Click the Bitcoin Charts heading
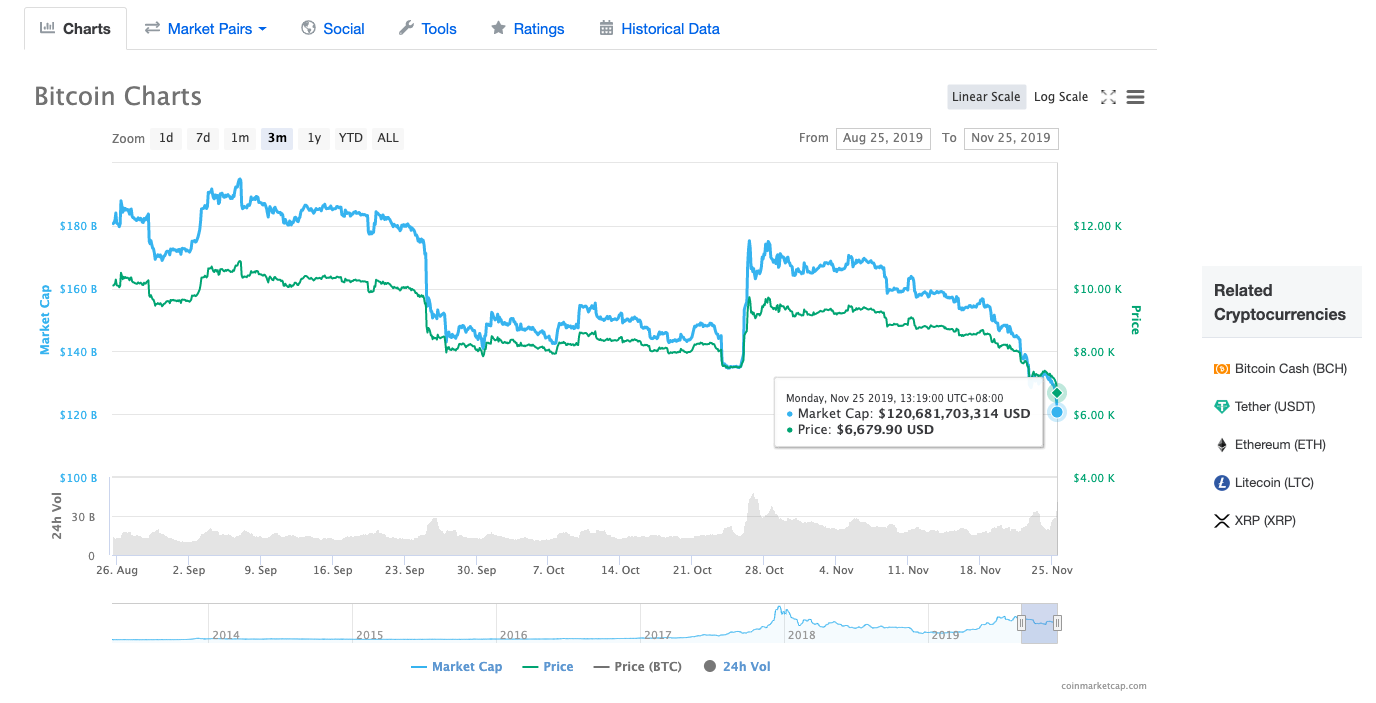The height and width of the screenshot is (703, 1376). tap(118, 96)
